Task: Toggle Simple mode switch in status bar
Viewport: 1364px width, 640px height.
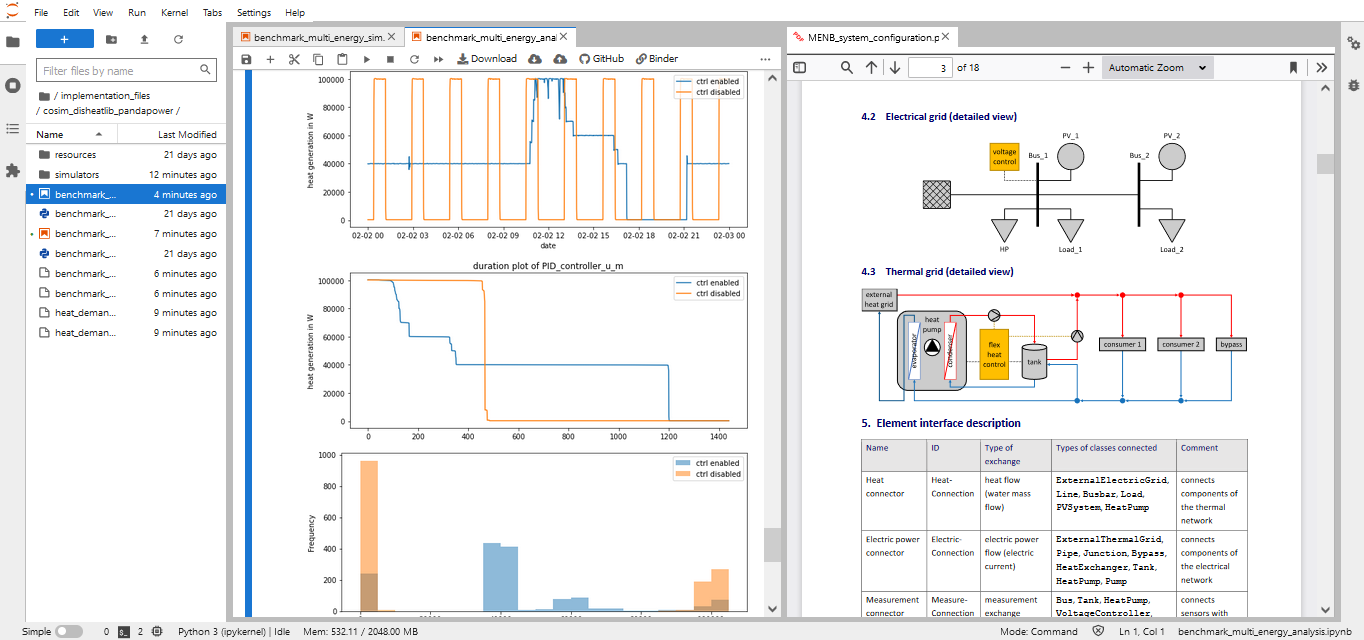Action: coord(69,632)
